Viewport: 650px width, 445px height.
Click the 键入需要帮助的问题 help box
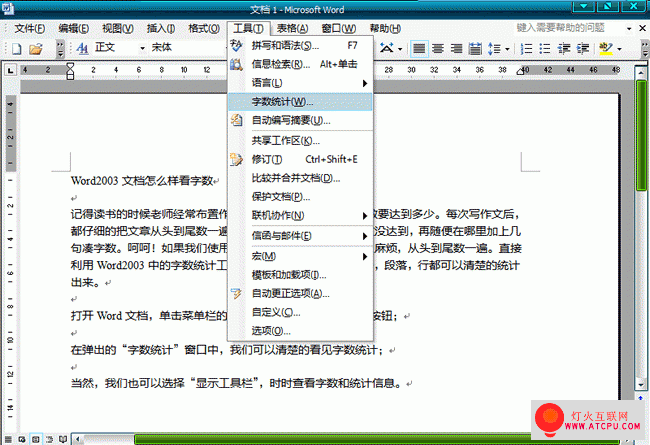[569, 28]
